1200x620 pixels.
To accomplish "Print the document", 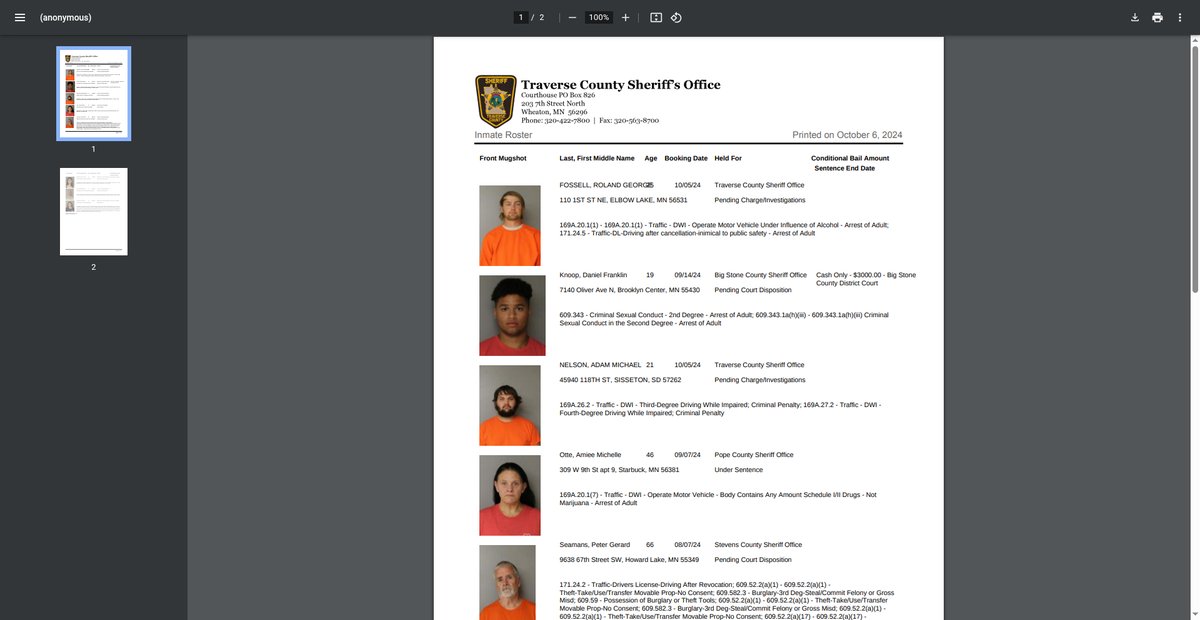I will tap(1157, 17).
